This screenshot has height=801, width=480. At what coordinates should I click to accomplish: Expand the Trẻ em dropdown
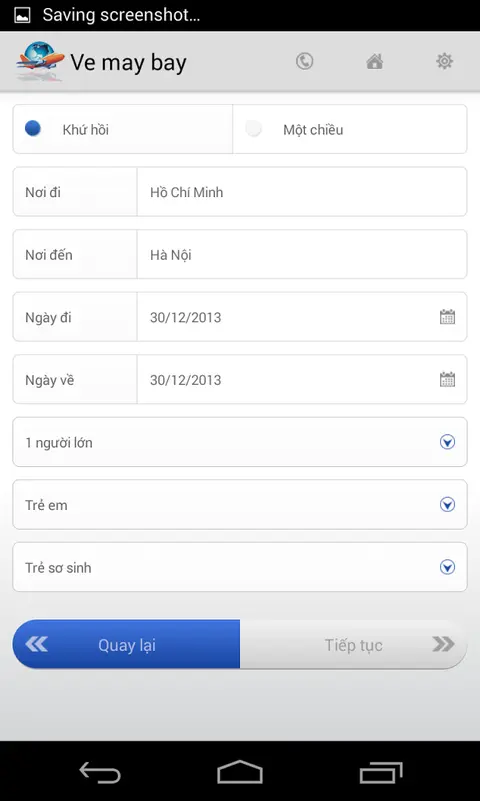coord(240,505)
